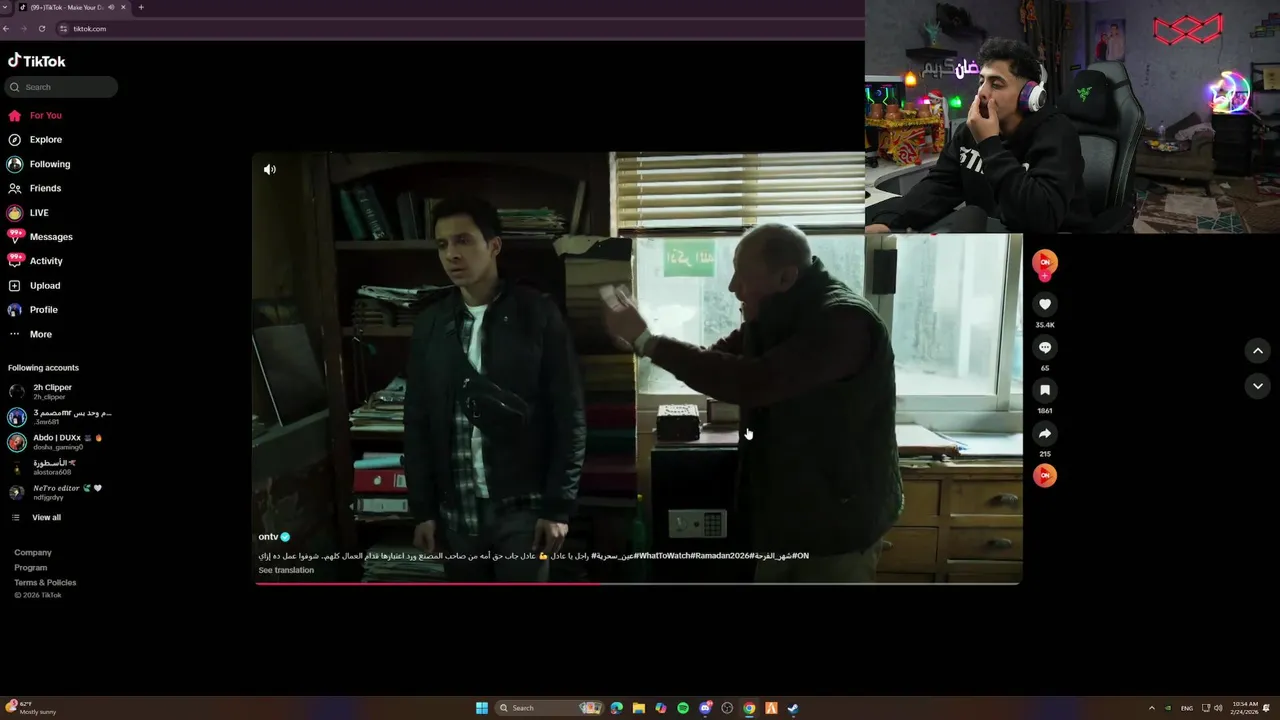Image resolution: width=1280 pixels, height=720 pixels.
Task: Open the Upload page
Action: pos(34,286)
